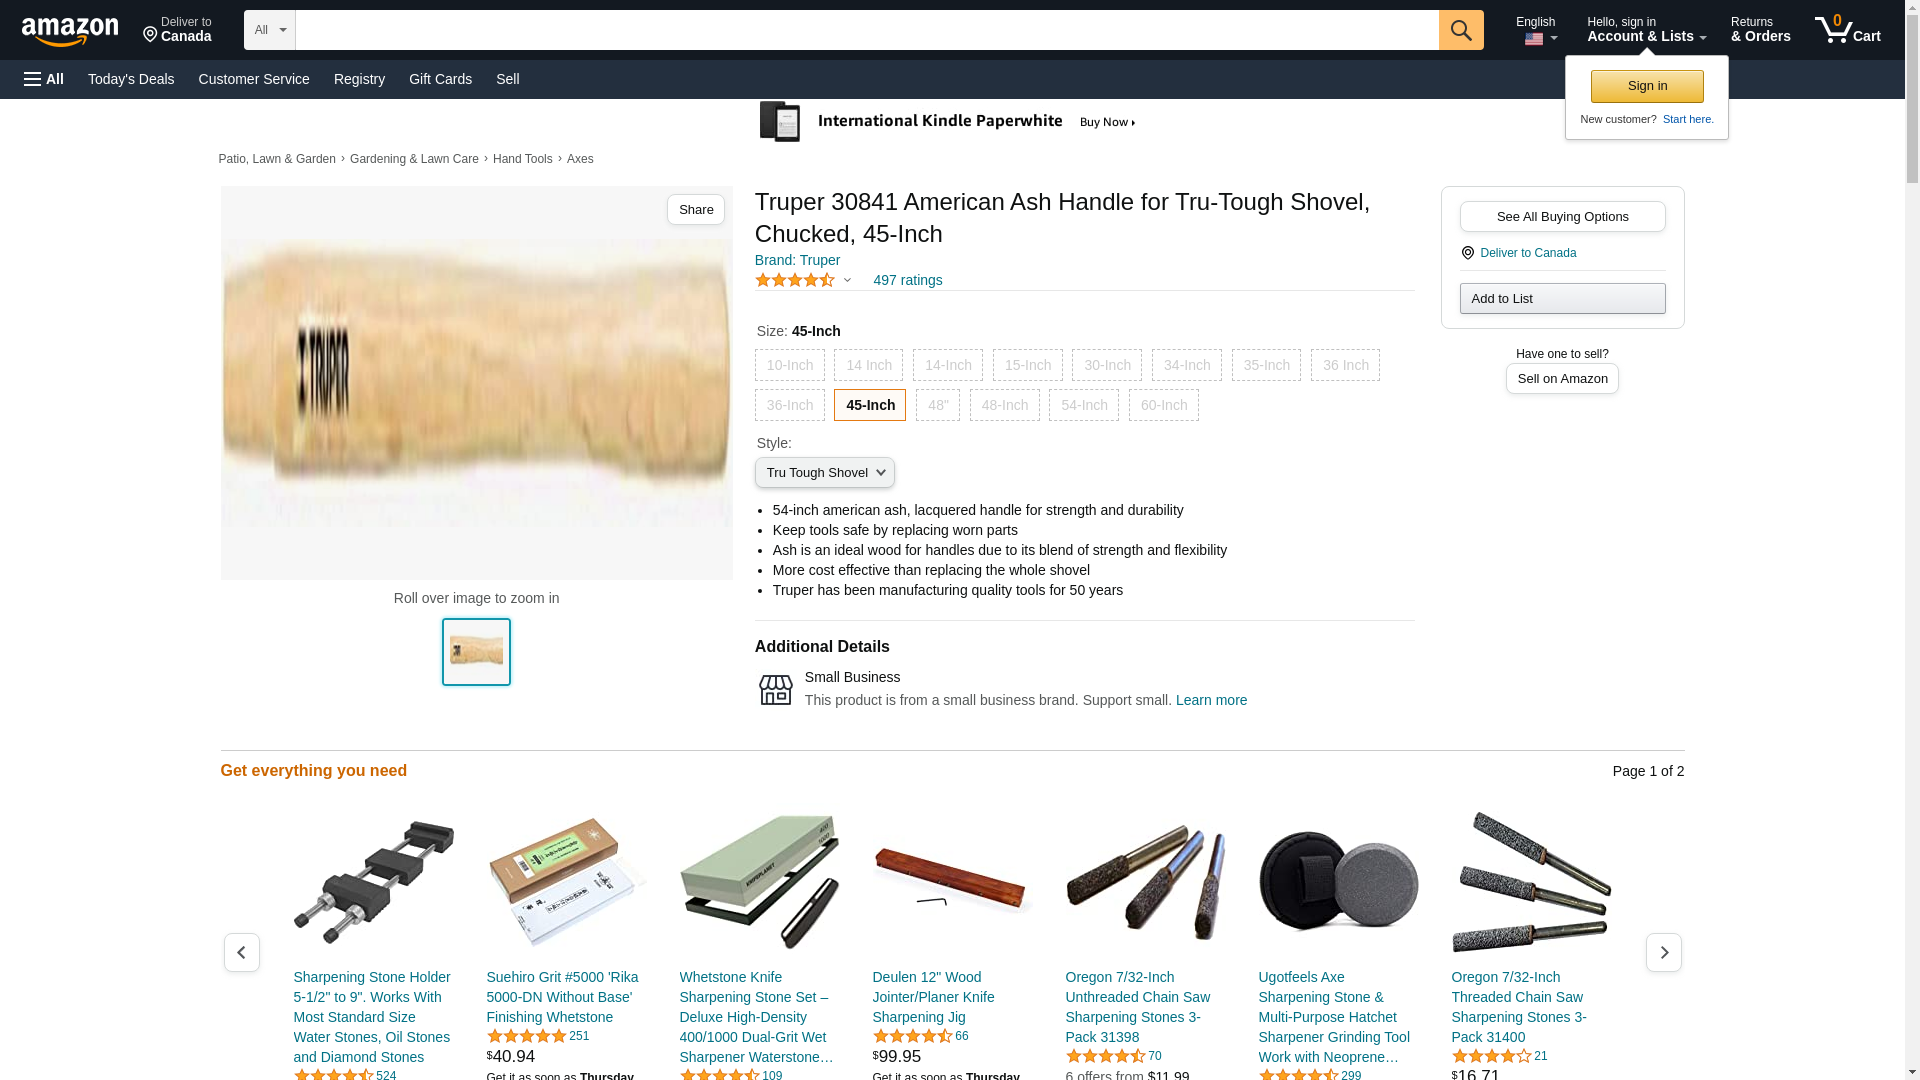Select the product image thumbnail
This screenshot has width=1920, height=1080.
[476, 652]
